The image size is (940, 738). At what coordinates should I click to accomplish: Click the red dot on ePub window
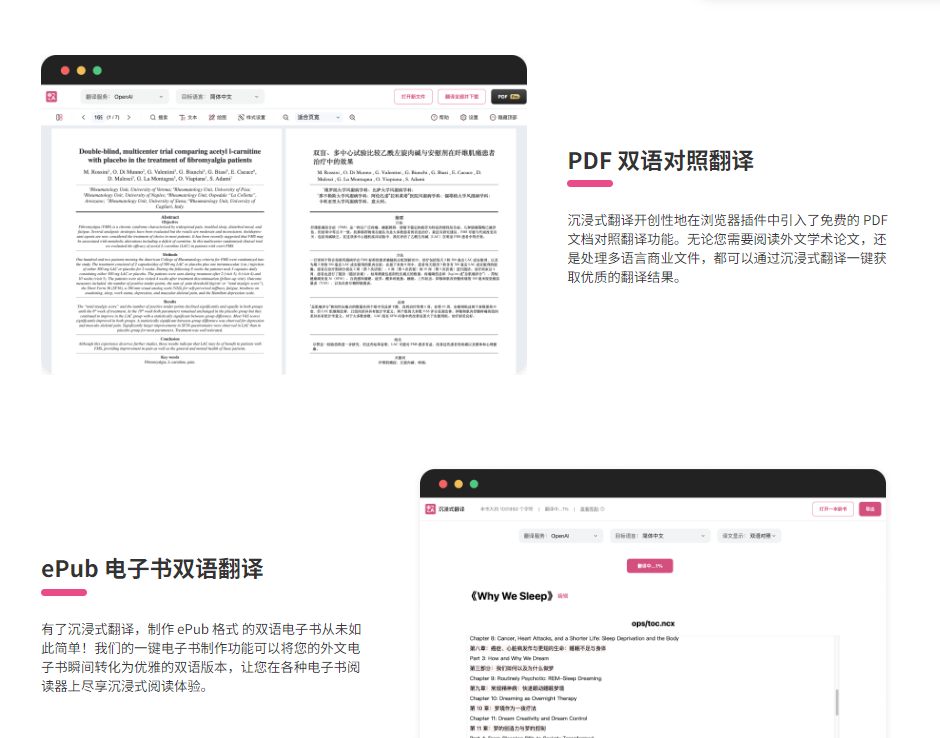tap(443, 484)
